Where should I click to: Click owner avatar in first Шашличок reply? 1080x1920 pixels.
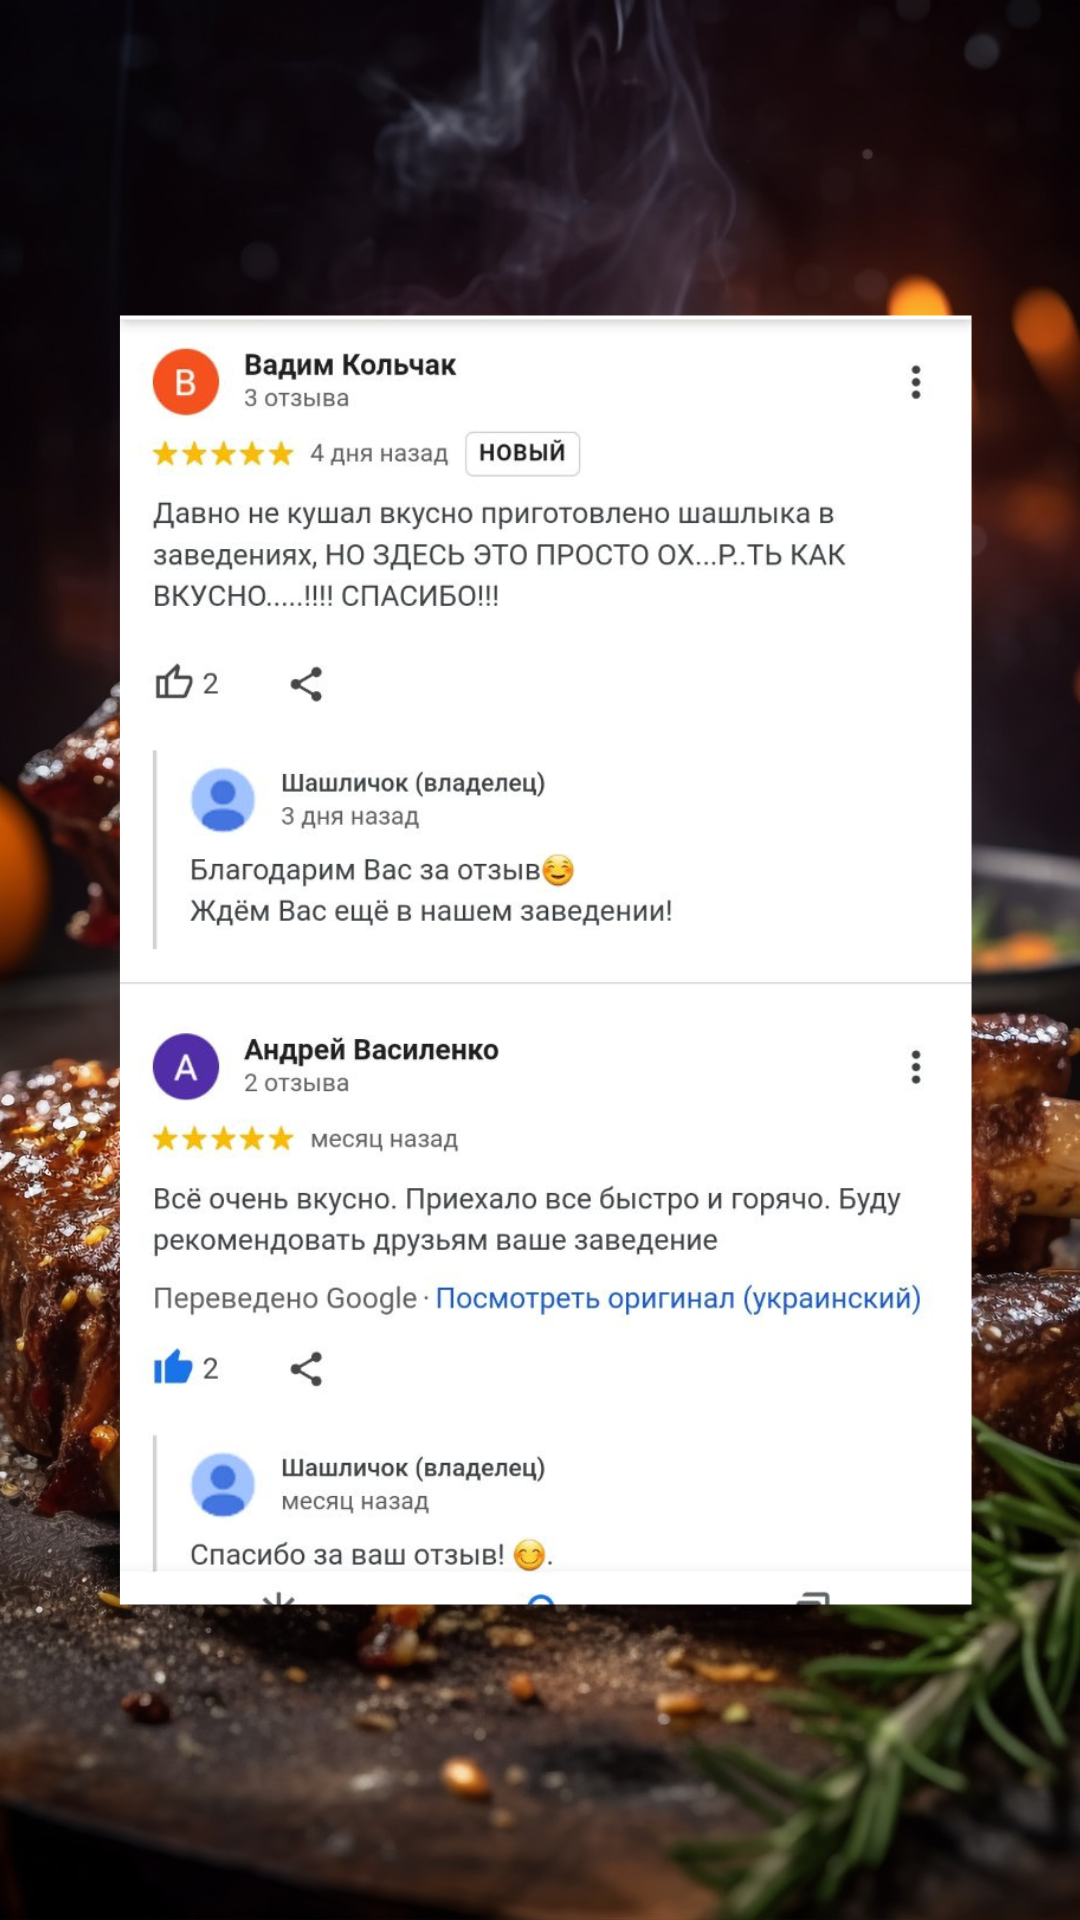click(x=223, y=800)
